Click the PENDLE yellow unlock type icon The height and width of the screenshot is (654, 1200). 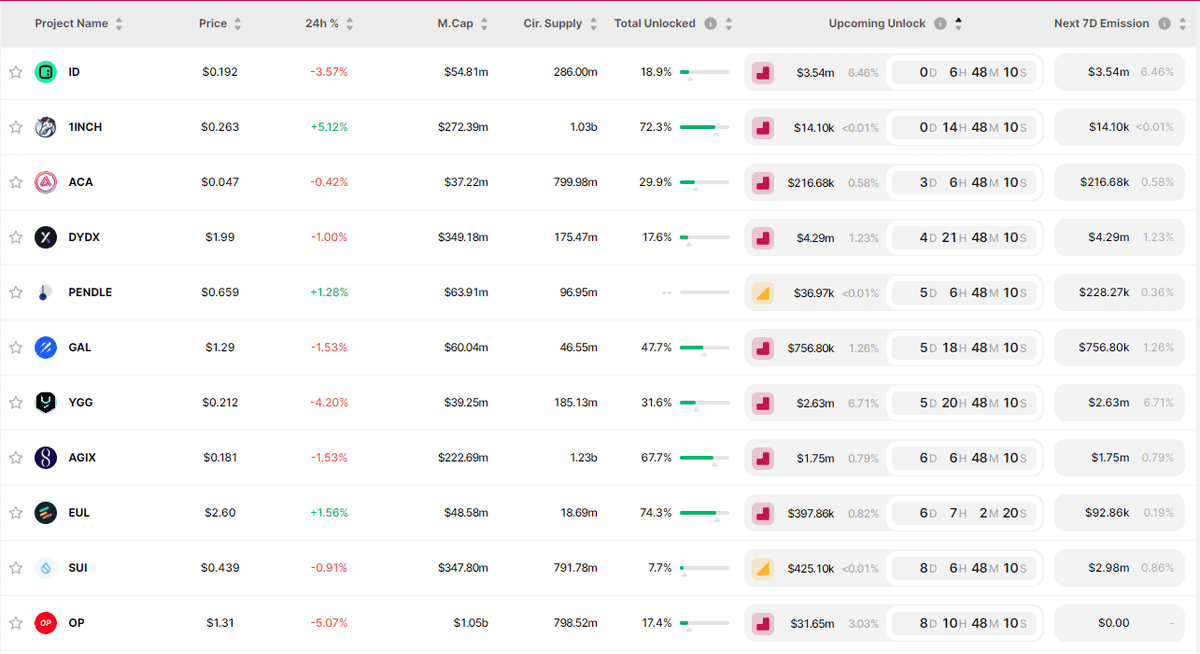(x=763, y=292)
